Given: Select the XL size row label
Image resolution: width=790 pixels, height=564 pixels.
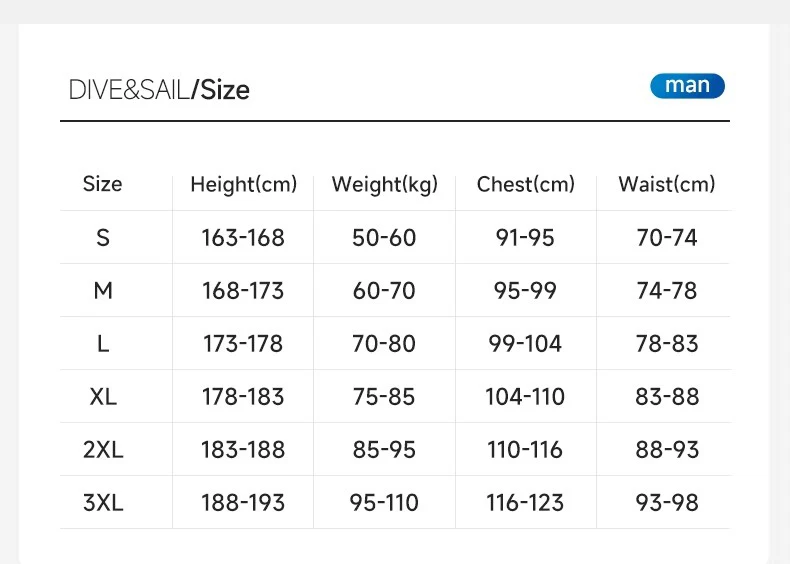Looking at the screenshot, I should pyautogui.click(x=103, y=397).
